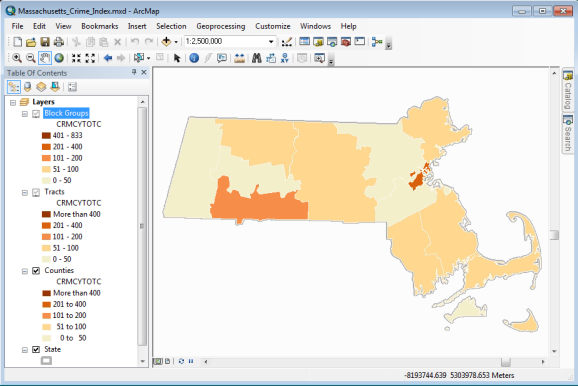Image resolution: width=578 pixels, height=386 pixels.
Task: Click the Add Data button
Action: [x=166, y=42]
